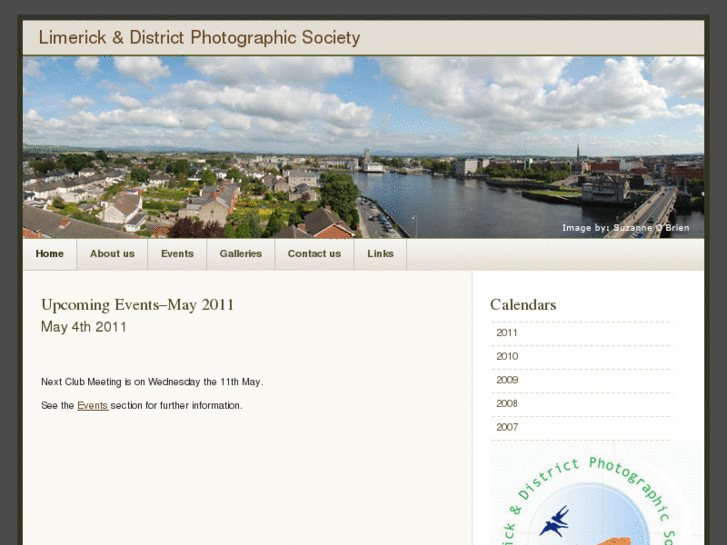Open the Upcoming Events–May 2011 post heading
The image size is (727, 545).
137,305
